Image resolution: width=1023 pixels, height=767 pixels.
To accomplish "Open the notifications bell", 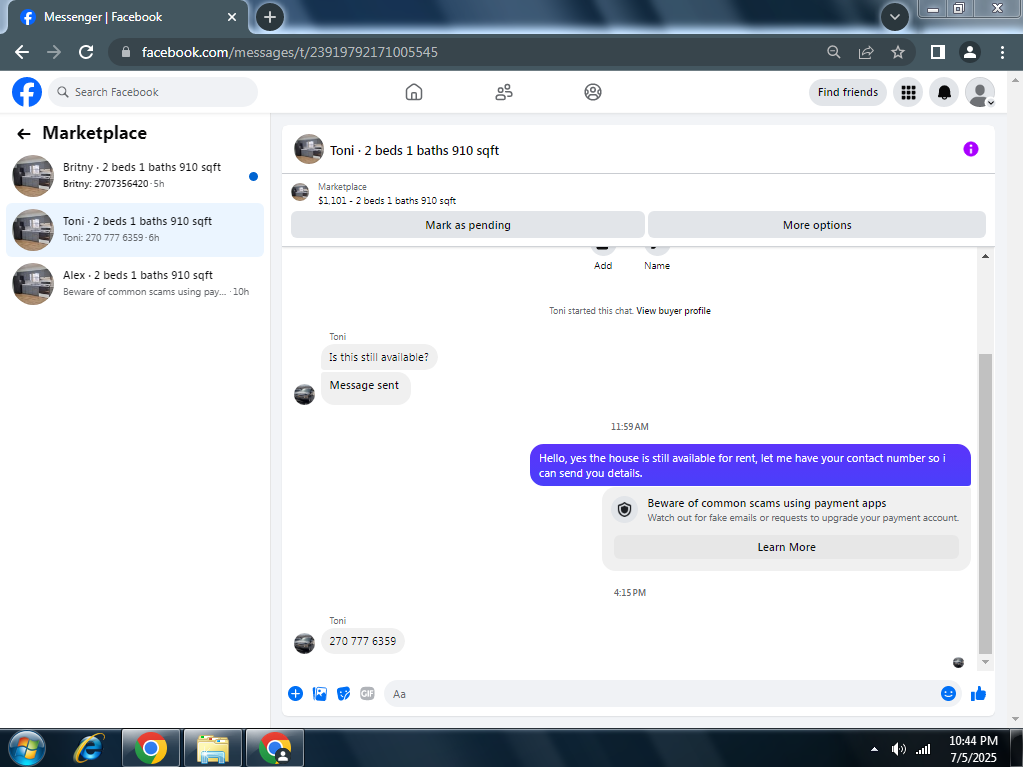I will click(944, 92).
